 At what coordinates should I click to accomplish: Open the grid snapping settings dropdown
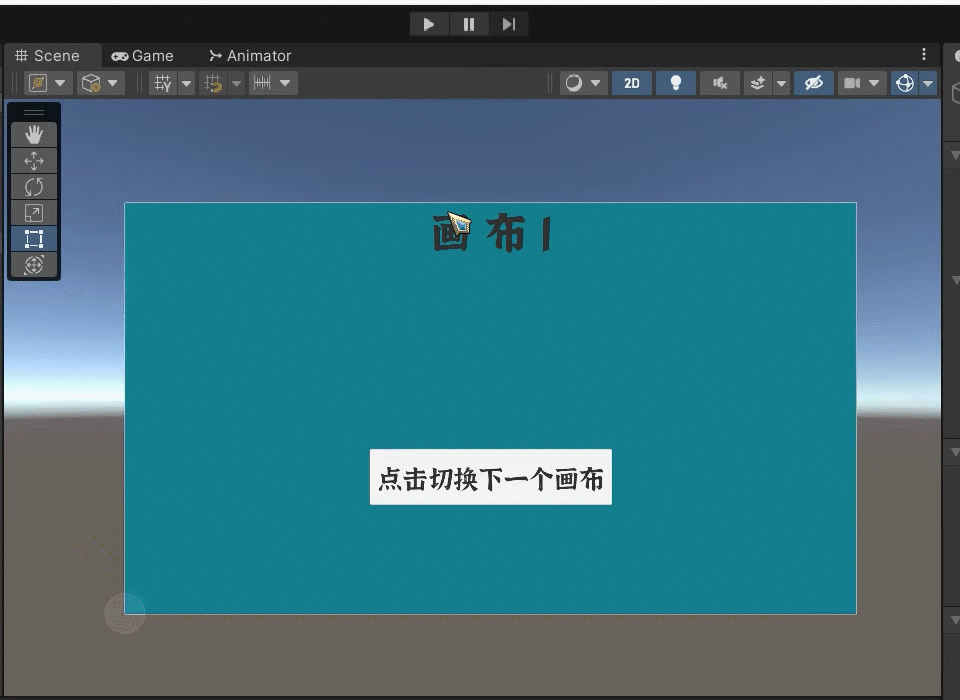(x=236, y=83)
